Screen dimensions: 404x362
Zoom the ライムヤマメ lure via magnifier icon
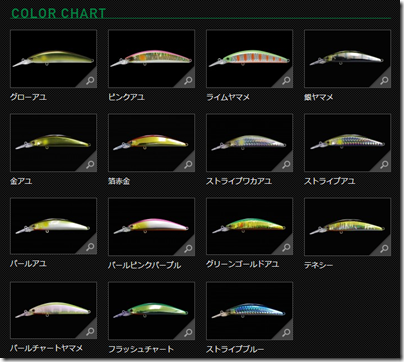point(286,81)
